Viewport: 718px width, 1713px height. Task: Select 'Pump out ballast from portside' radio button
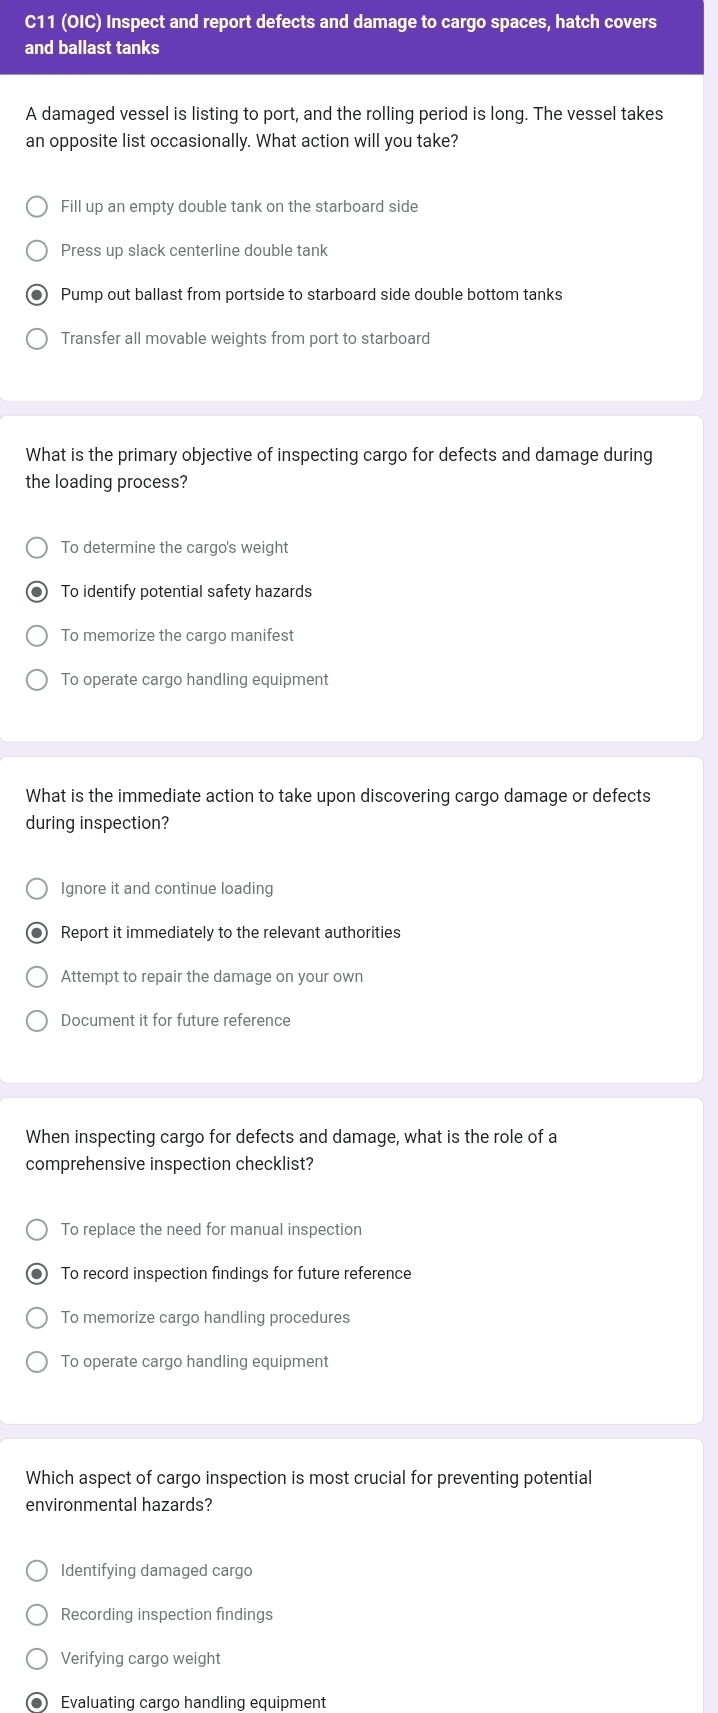[37, 295]
